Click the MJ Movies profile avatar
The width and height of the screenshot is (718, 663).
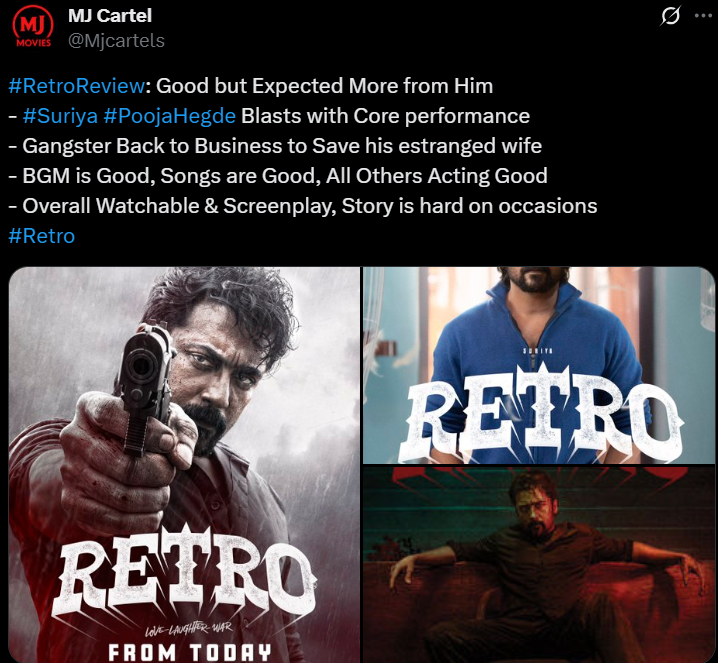click(33, 27)
